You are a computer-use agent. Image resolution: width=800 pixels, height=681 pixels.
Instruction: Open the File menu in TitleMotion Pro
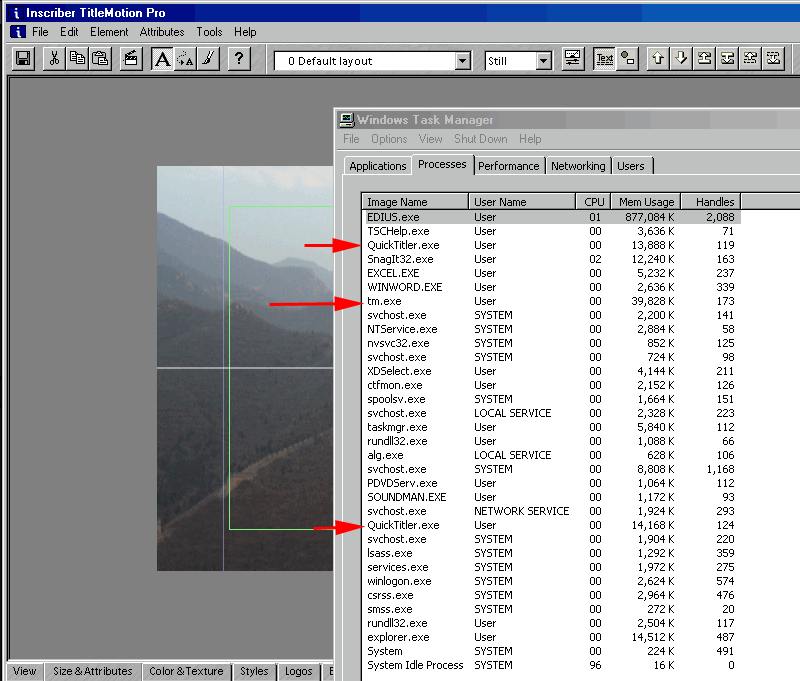(x=40, y=32)
